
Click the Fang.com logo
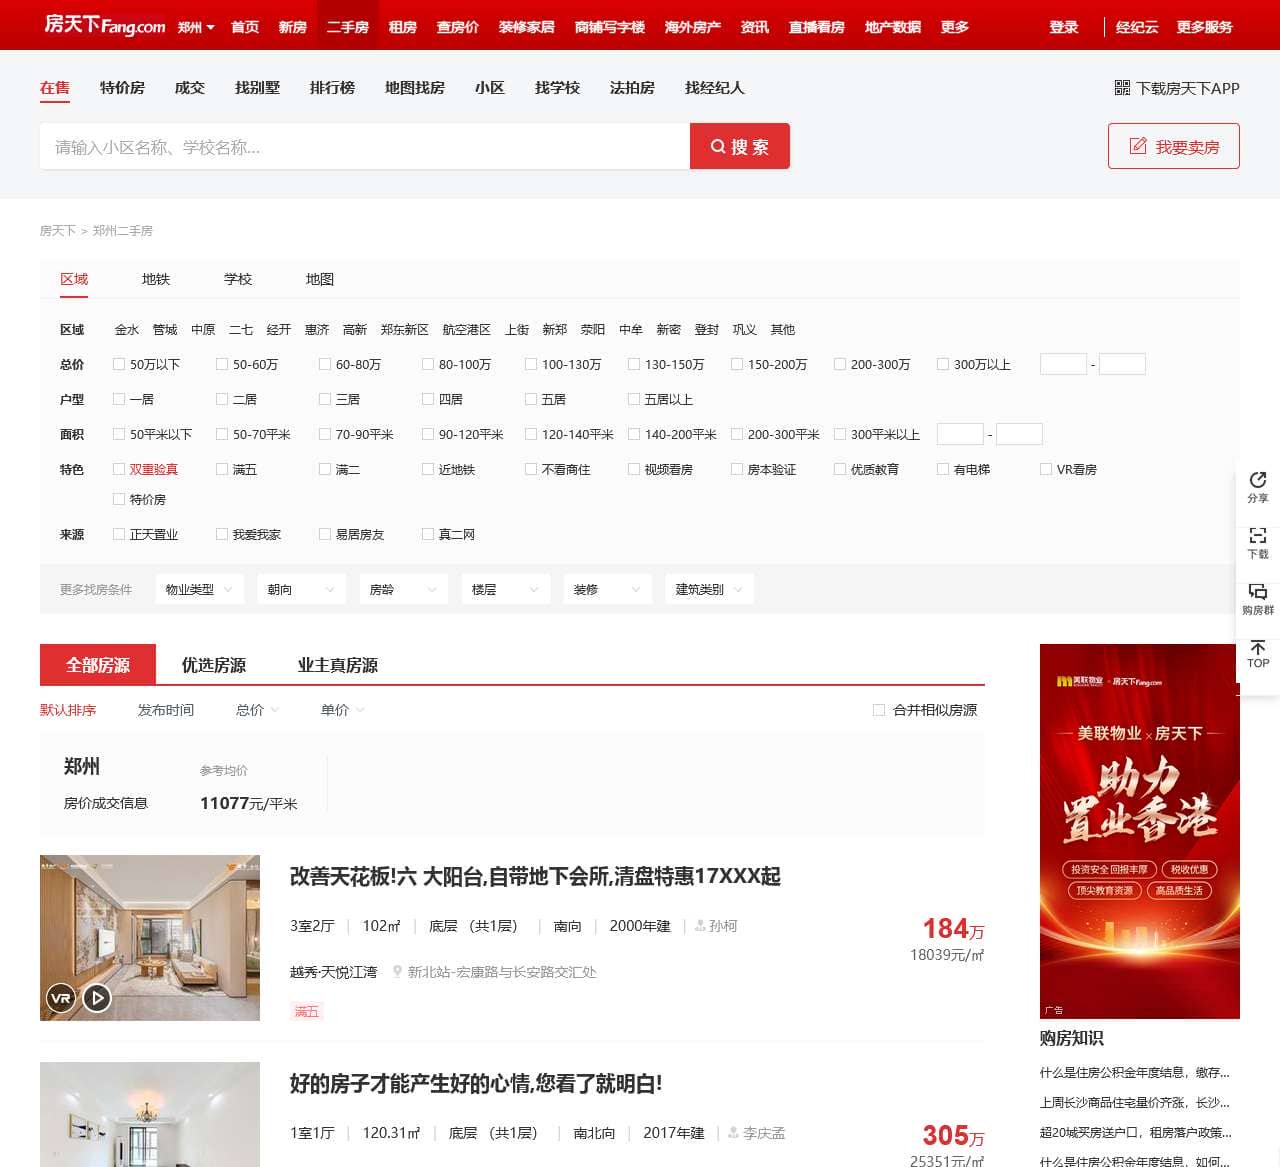105,25
